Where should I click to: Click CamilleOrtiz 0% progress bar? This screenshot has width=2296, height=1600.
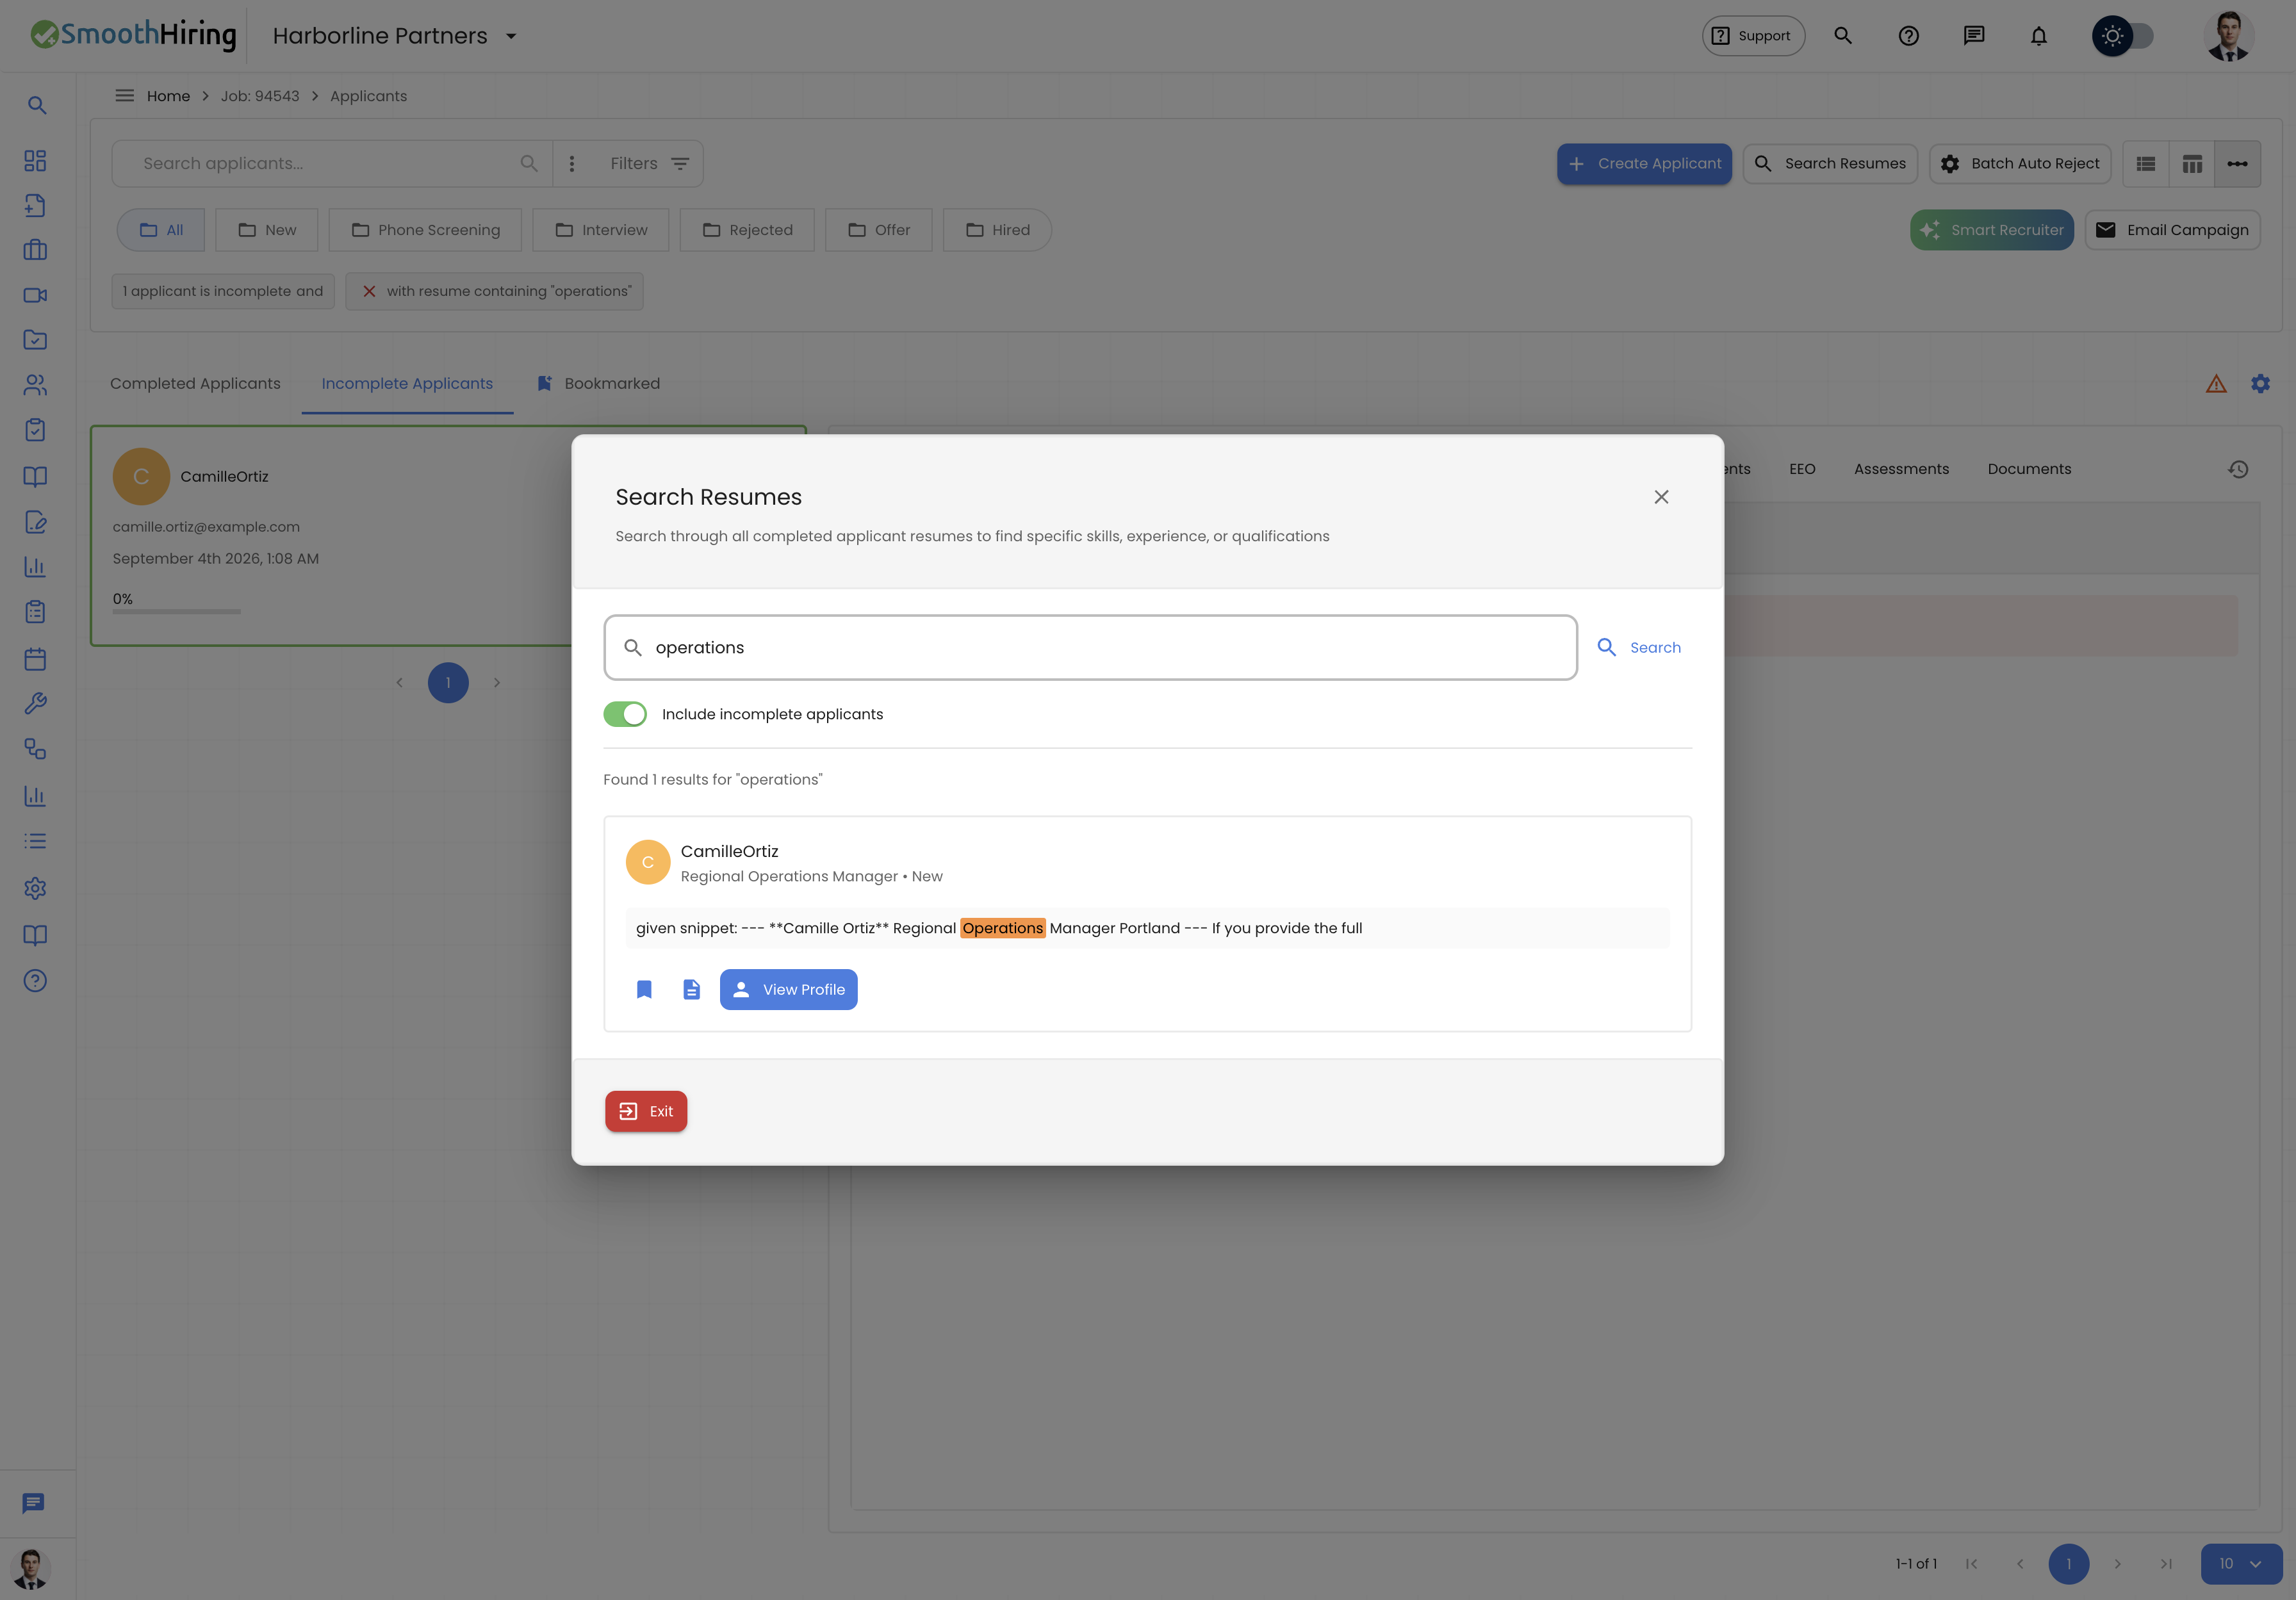(177, 611)
